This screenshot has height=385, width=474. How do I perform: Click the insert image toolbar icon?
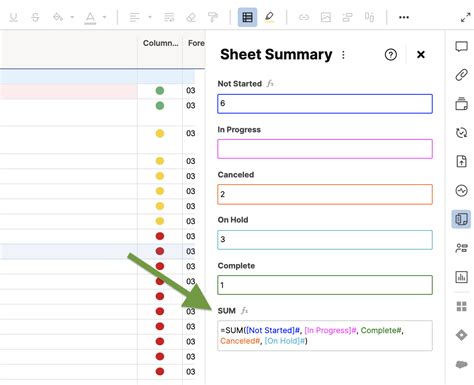coord(326,17)
